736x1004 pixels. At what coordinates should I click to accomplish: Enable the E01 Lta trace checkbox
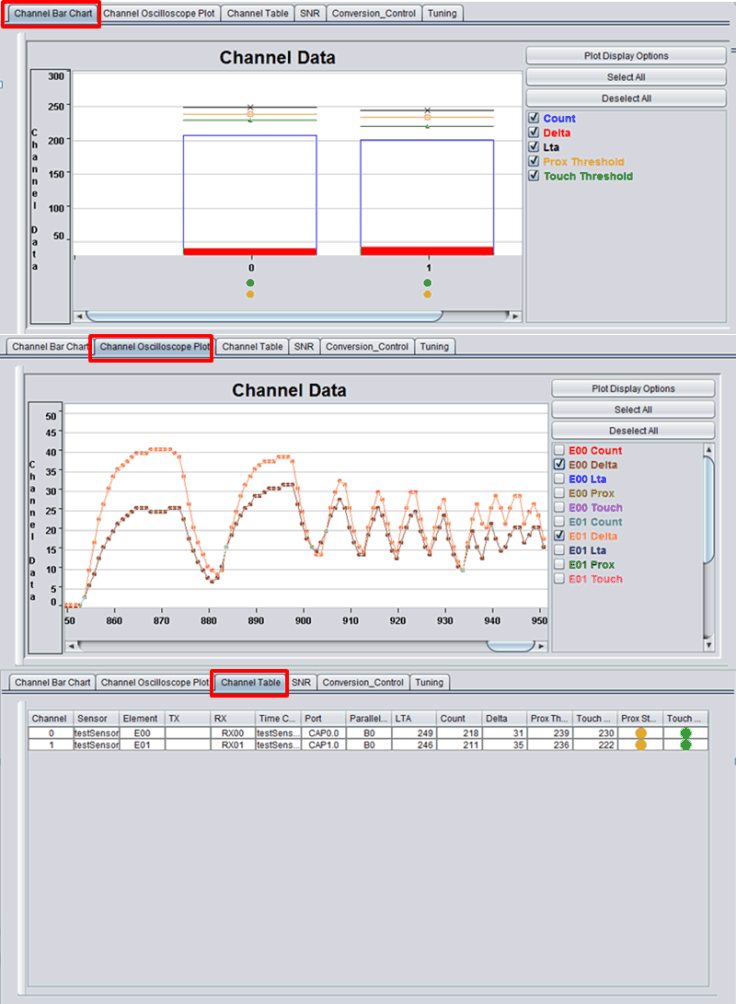click(x=559, y=550)
